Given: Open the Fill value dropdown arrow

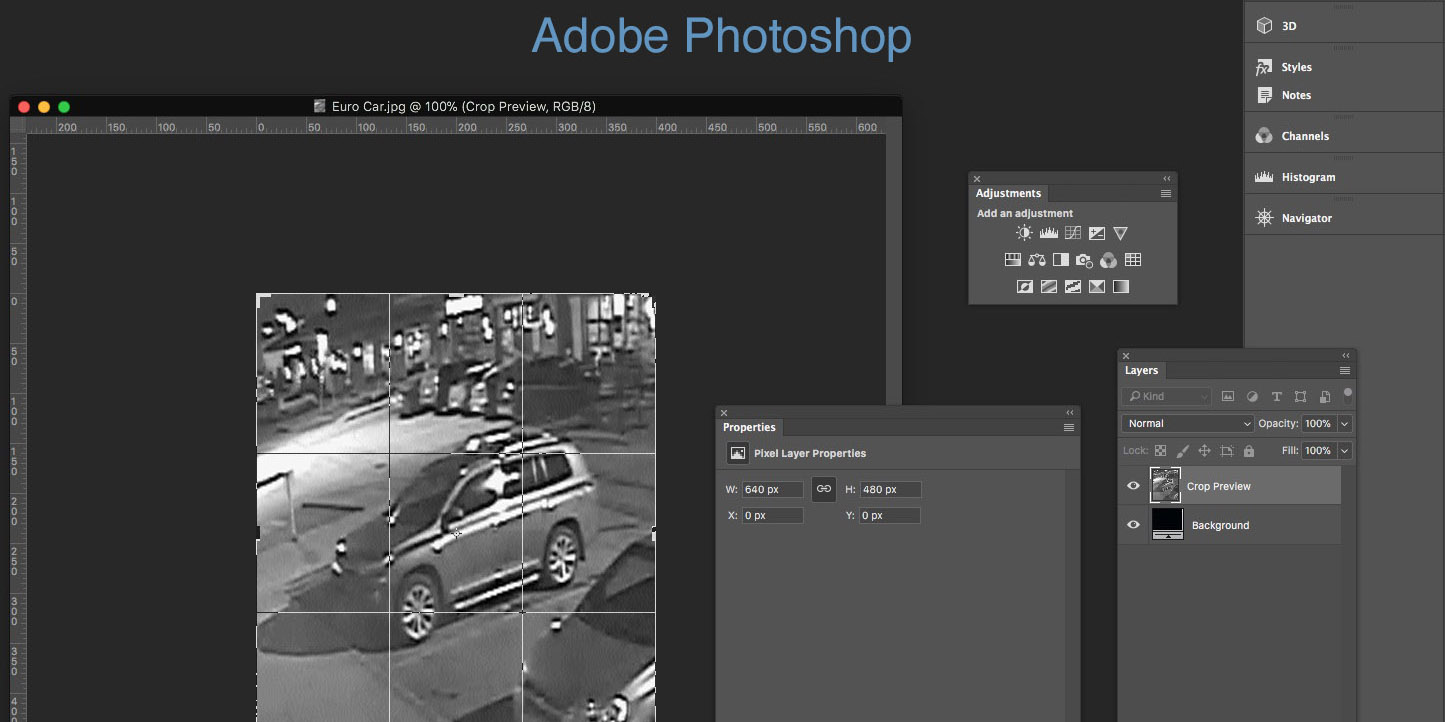Looking at the screenshot, I should [1344, 451].
